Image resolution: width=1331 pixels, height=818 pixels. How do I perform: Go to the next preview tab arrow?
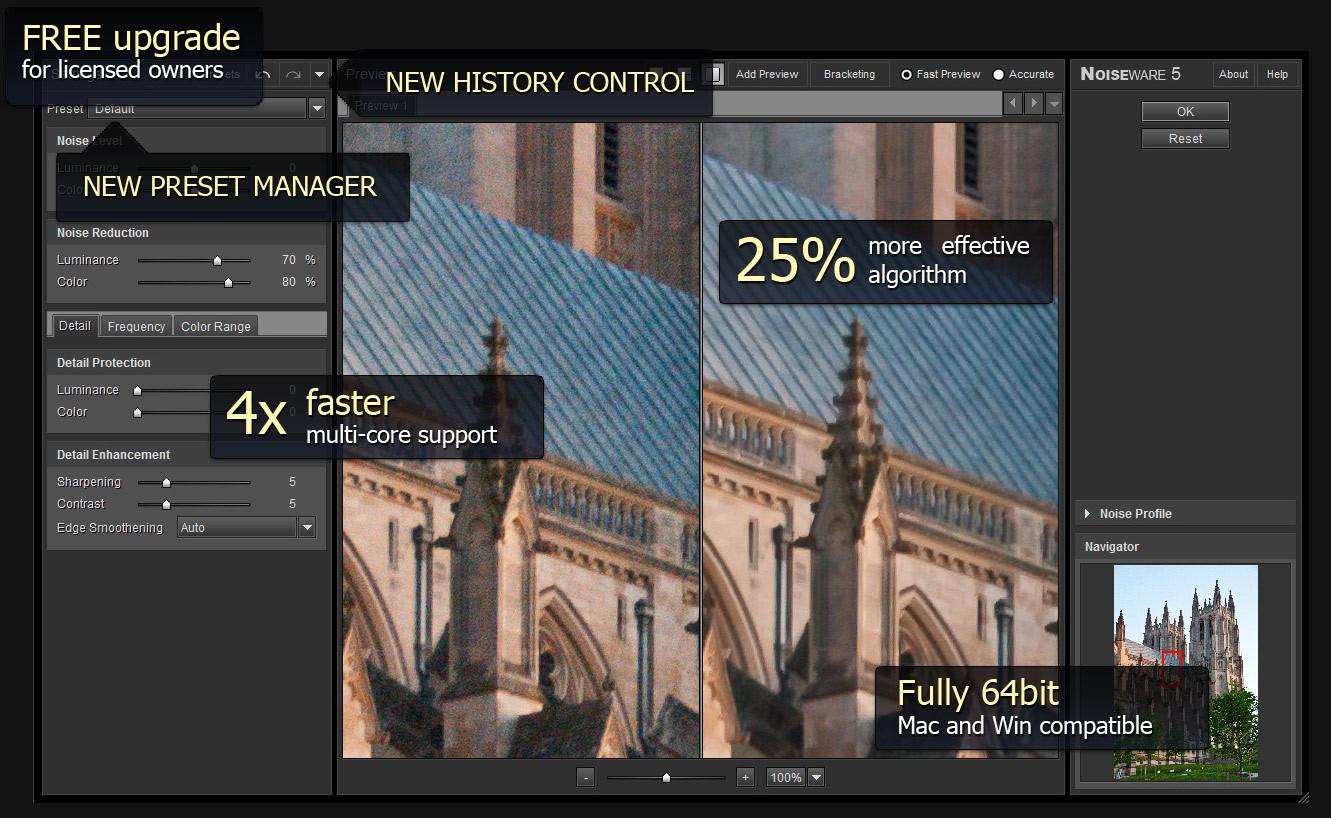point(1034,103)
